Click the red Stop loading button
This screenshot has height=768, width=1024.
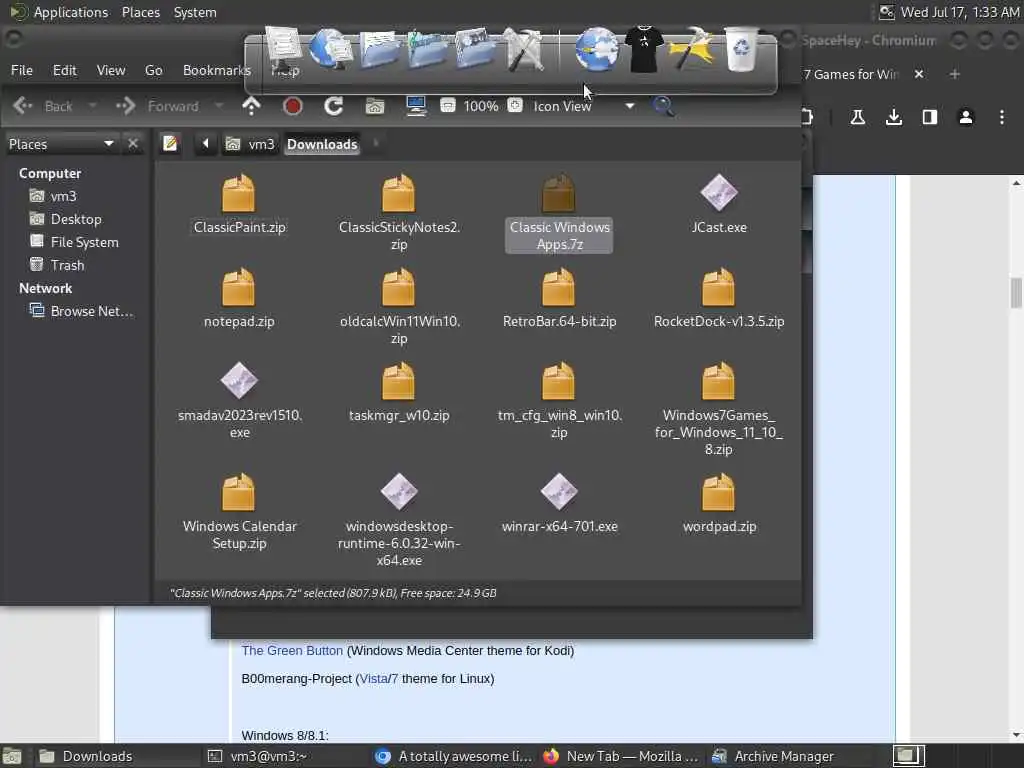point(293,106)
